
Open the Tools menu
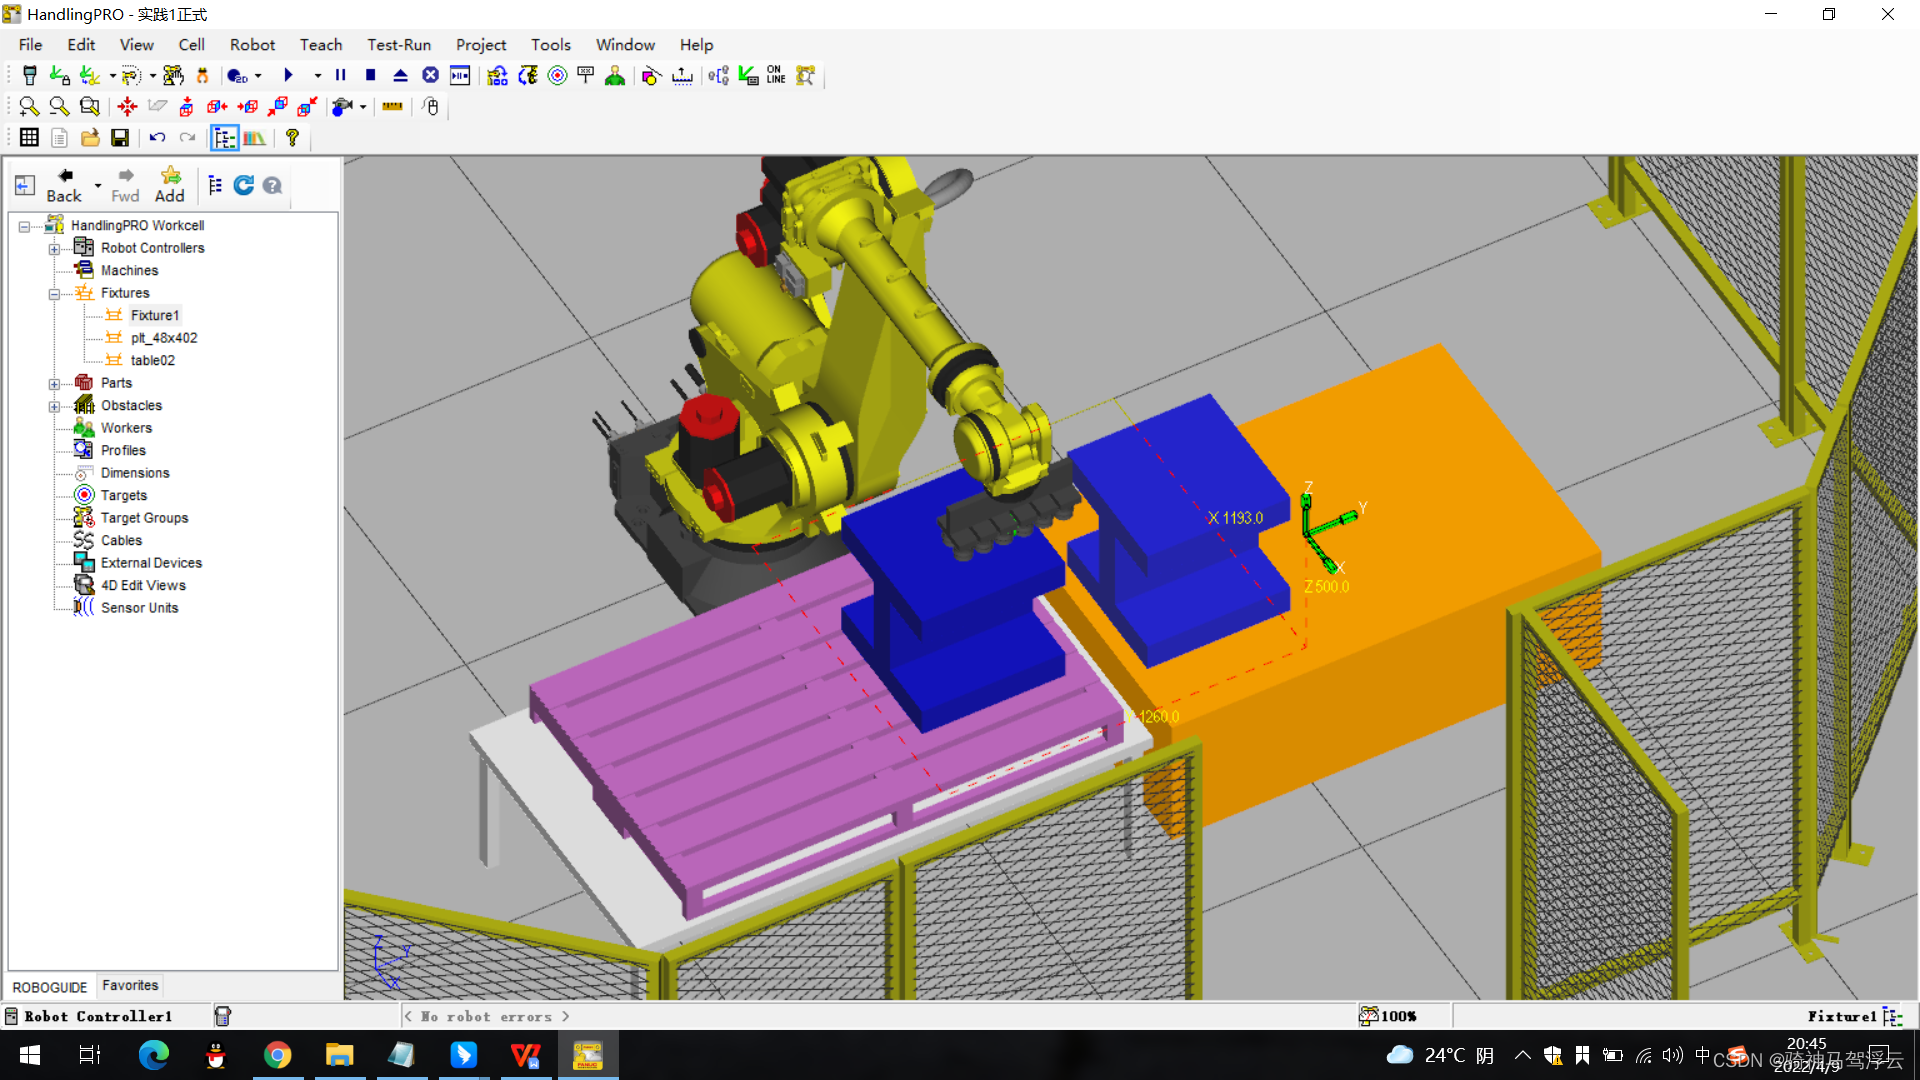[551, 45]
